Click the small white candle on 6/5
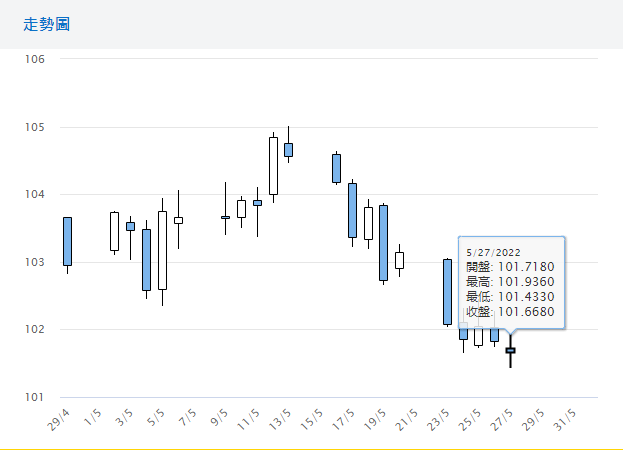 [x=178, y=220]
